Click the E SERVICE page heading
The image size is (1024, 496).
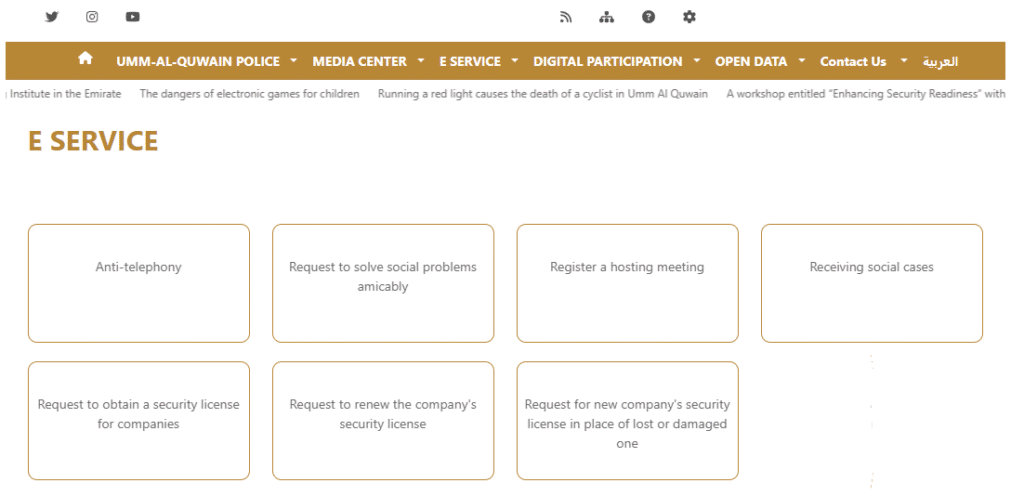93,141
